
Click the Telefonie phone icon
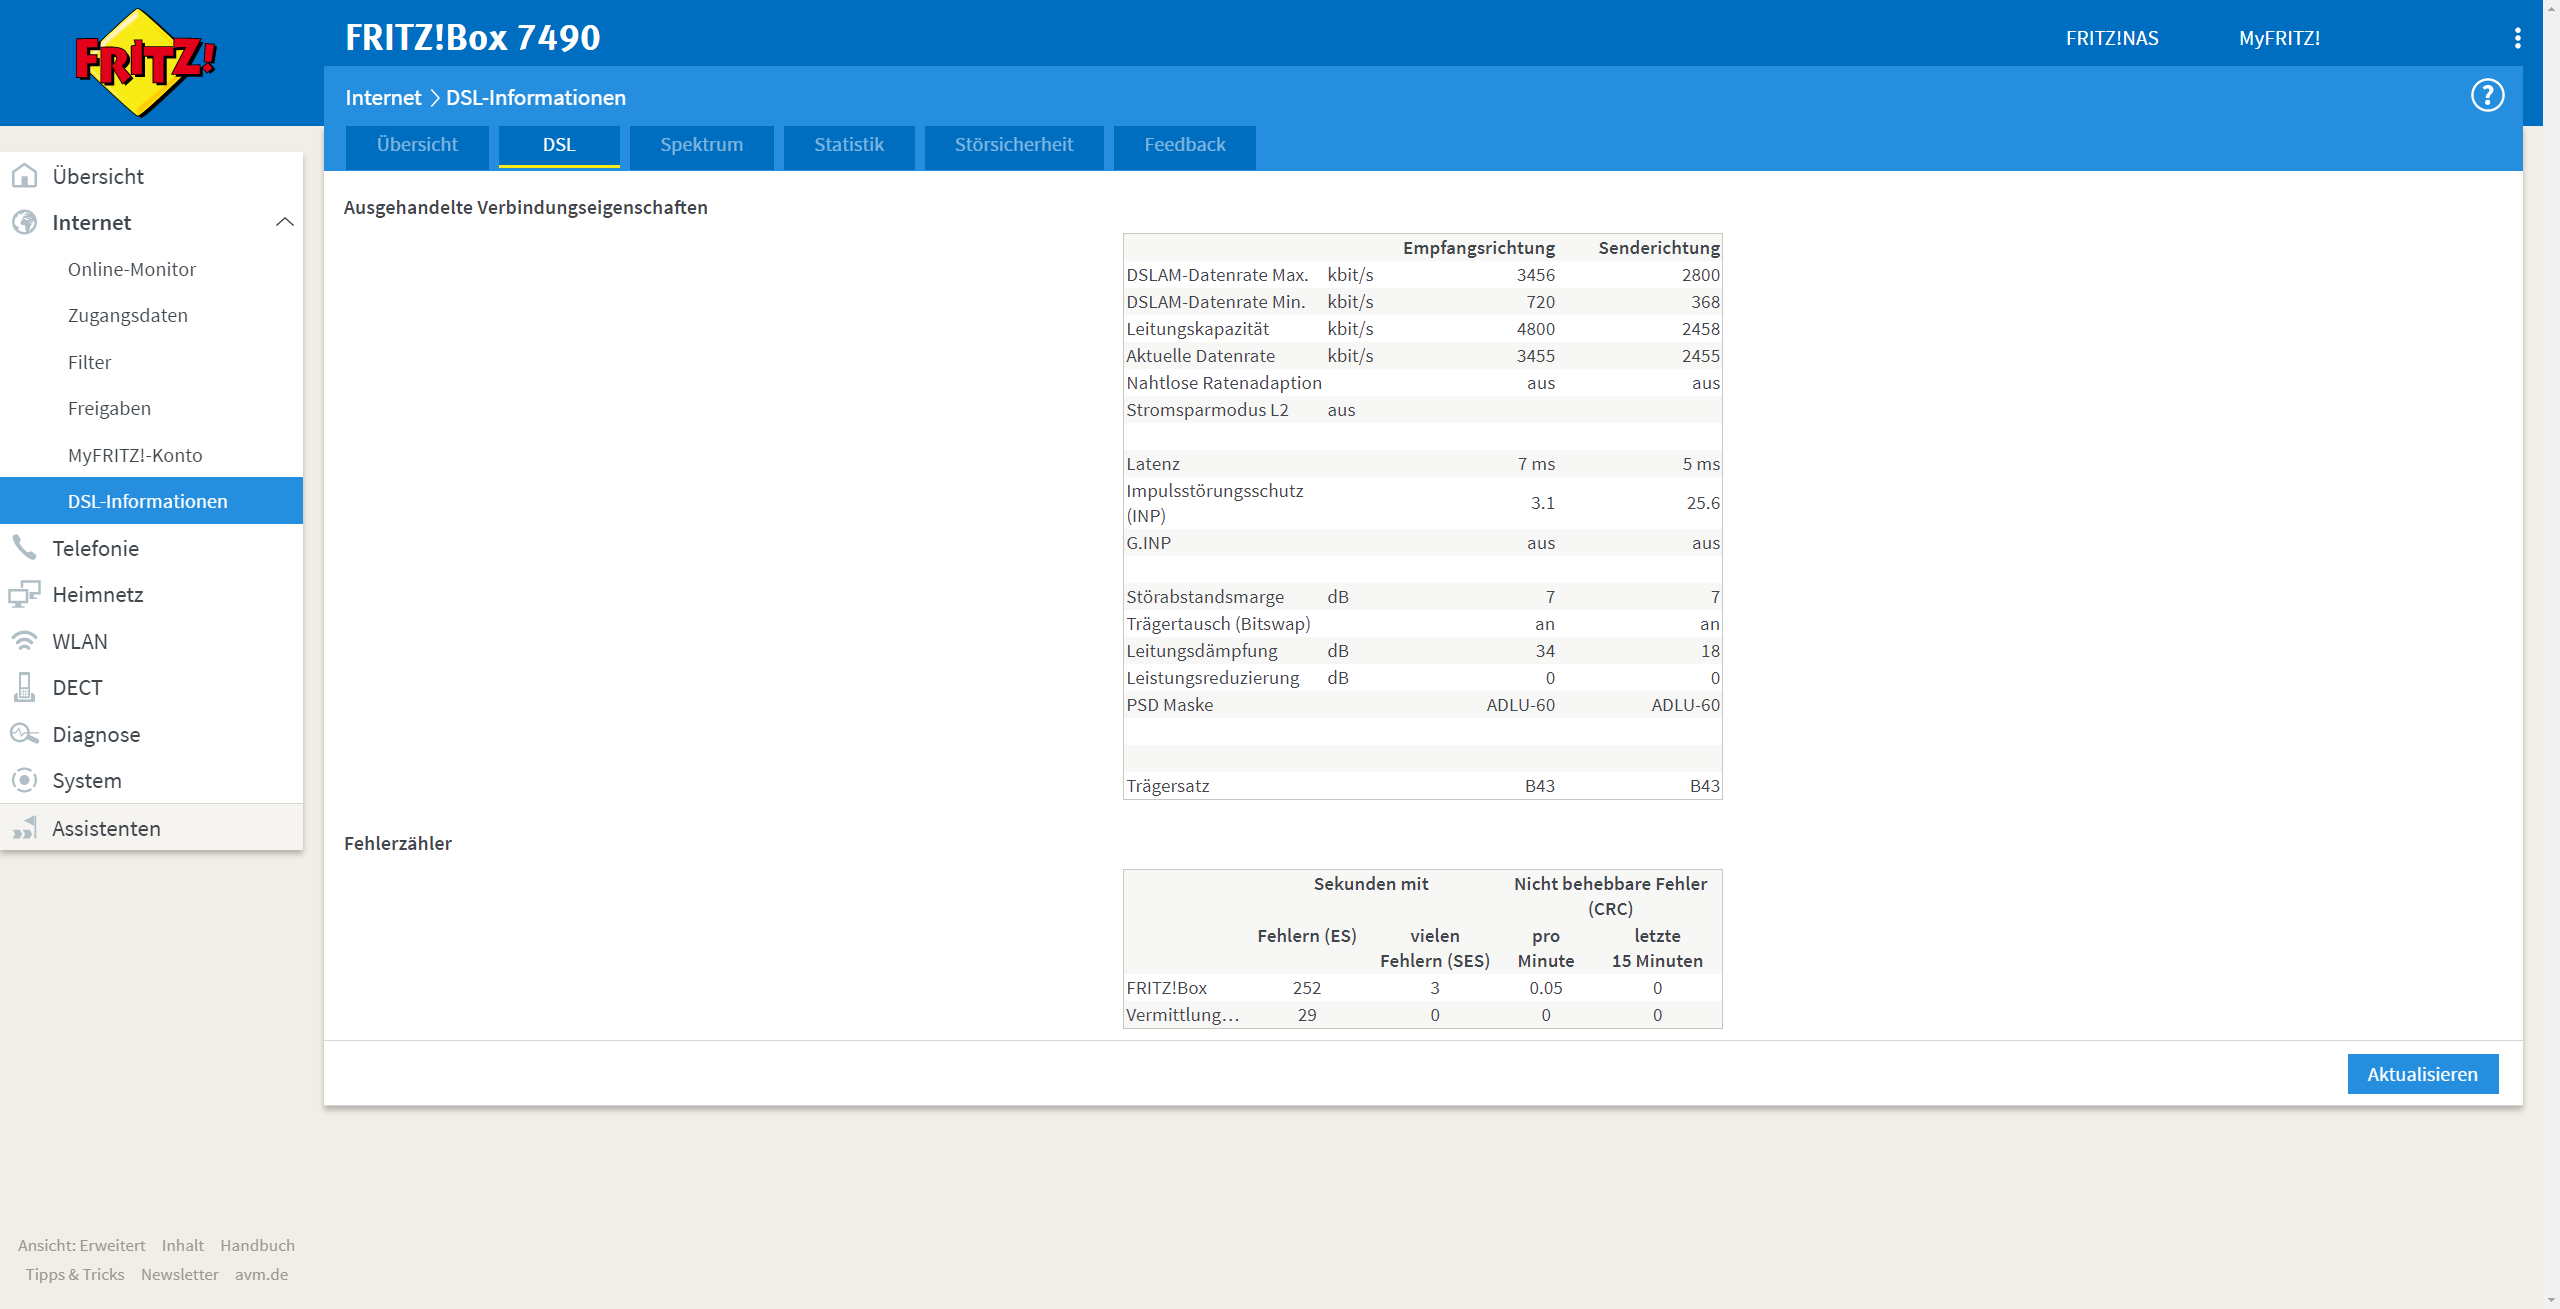coord(24,547)
